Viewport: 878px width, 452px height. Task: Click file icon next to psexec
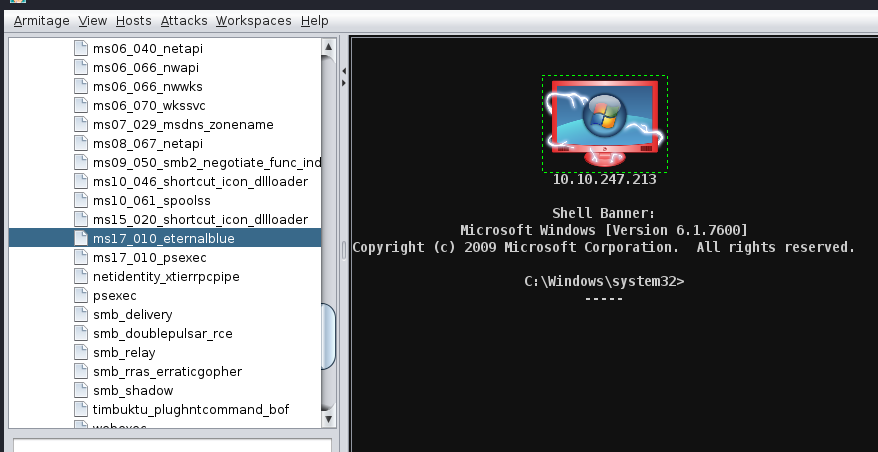[x=82, y=295]
